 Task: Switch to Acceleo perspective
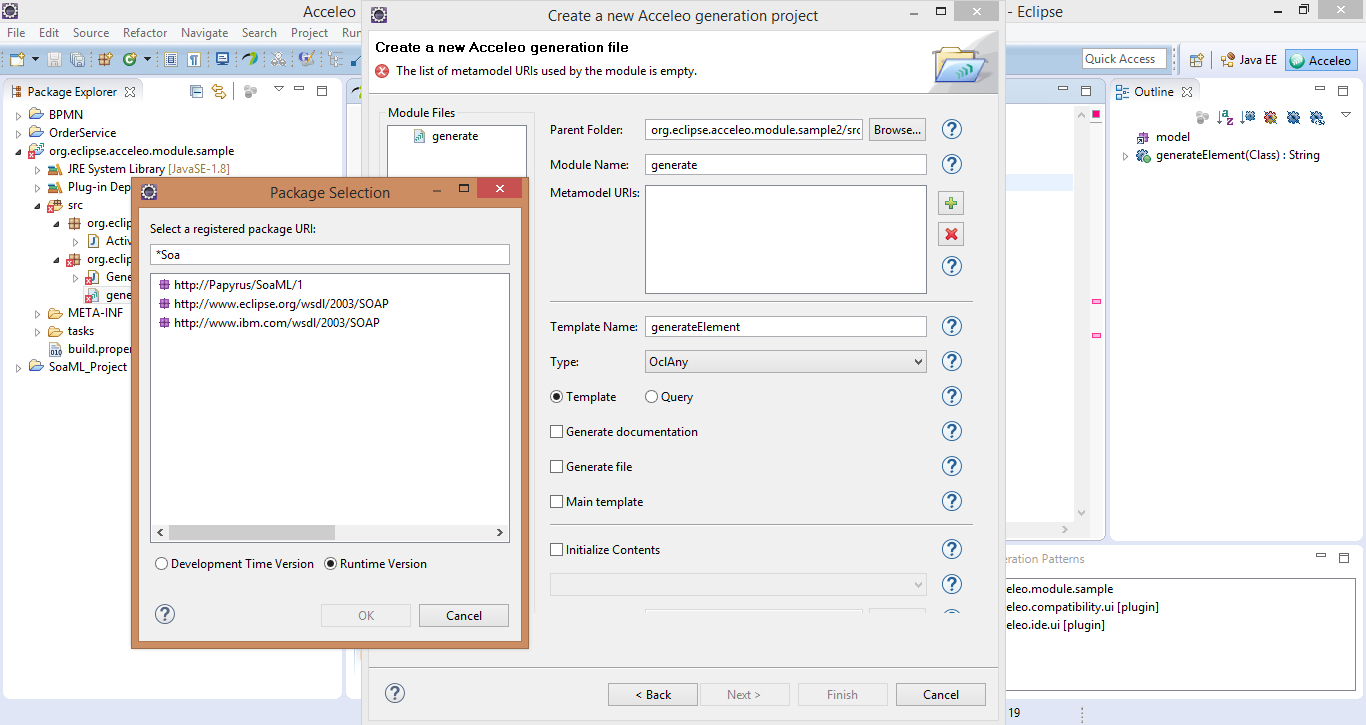(1322, 60)
